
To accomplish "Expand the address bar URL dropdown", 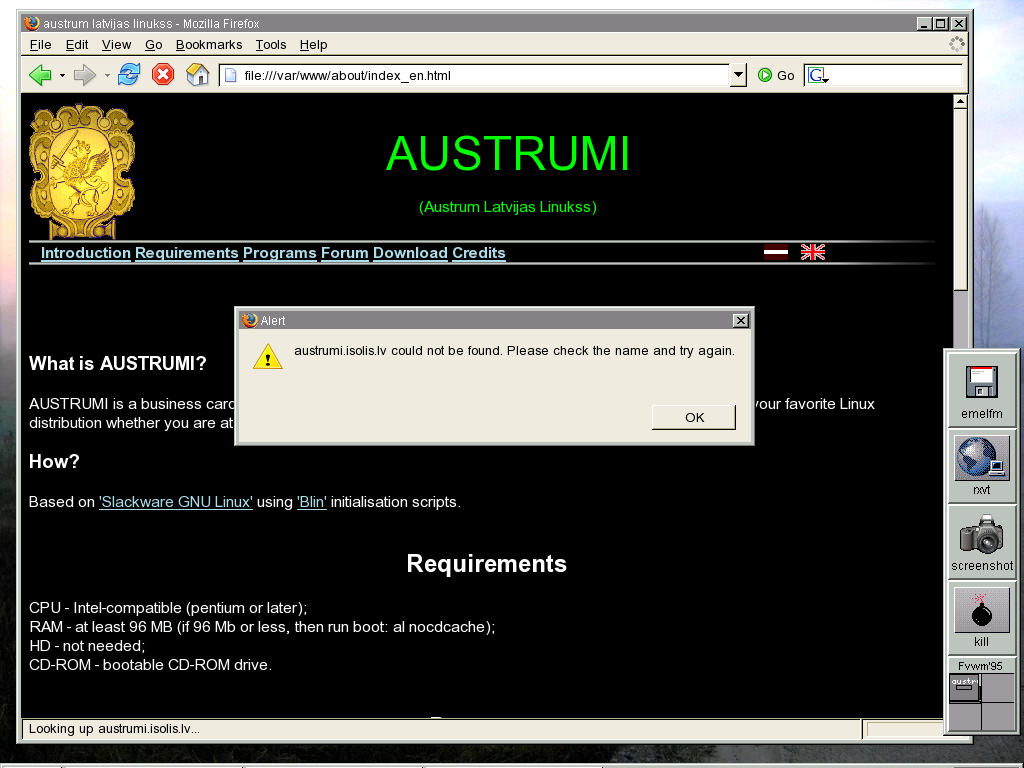I will [x=738, y=75].
